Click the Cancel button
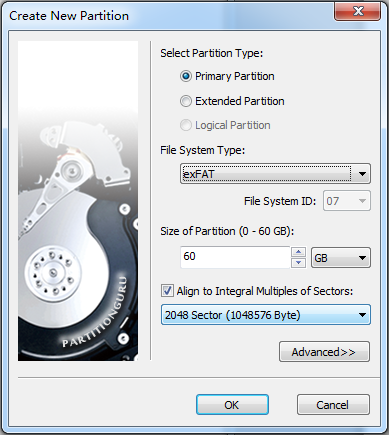The image size is (389, 435). coord(333,405)
